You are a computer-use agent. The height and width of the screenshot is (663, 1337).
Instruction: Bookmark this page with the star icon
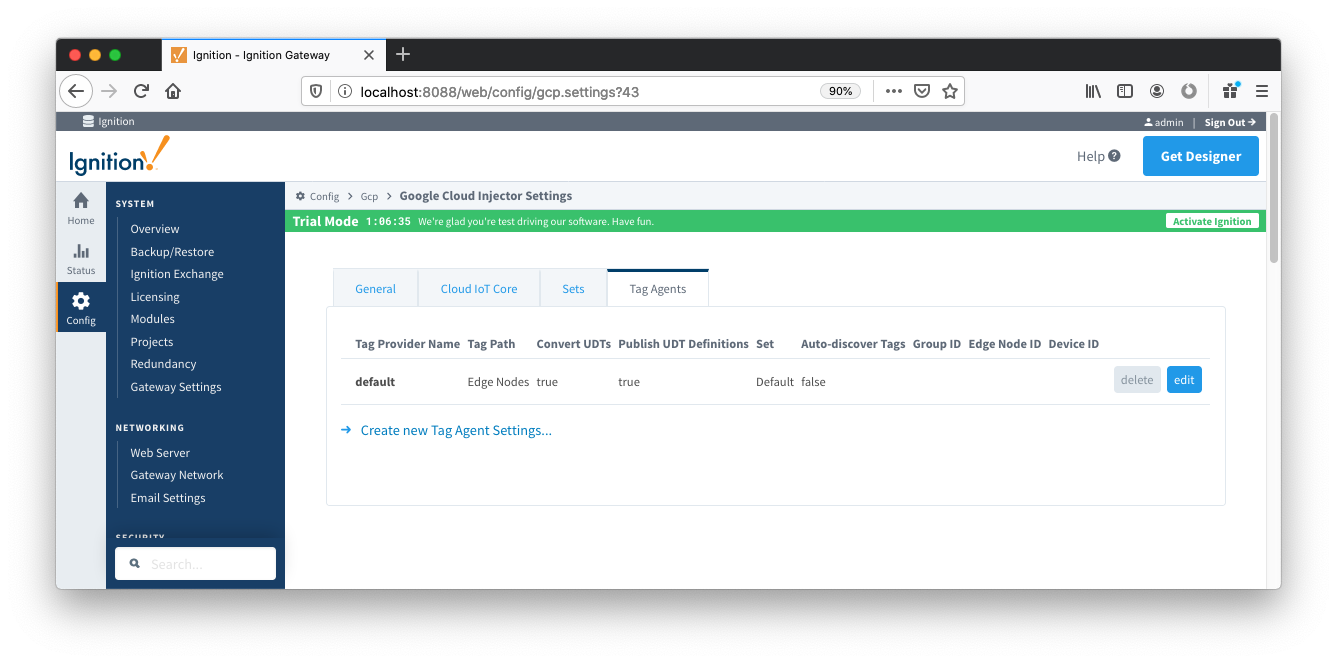(950, 91)
